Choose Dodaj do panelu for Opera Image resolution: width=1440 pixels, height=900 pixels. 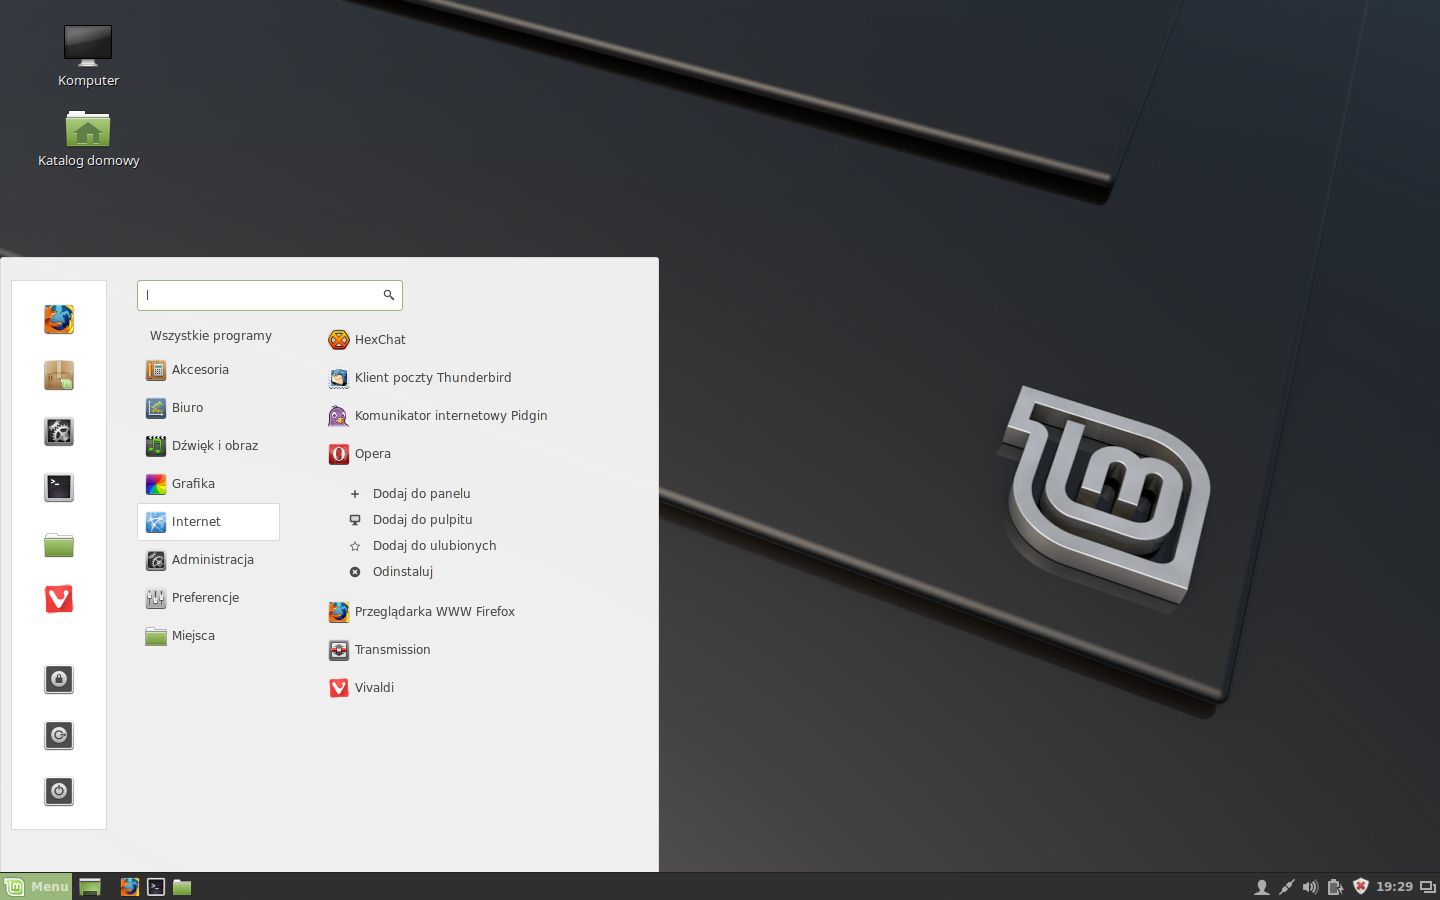coord(410,494)
